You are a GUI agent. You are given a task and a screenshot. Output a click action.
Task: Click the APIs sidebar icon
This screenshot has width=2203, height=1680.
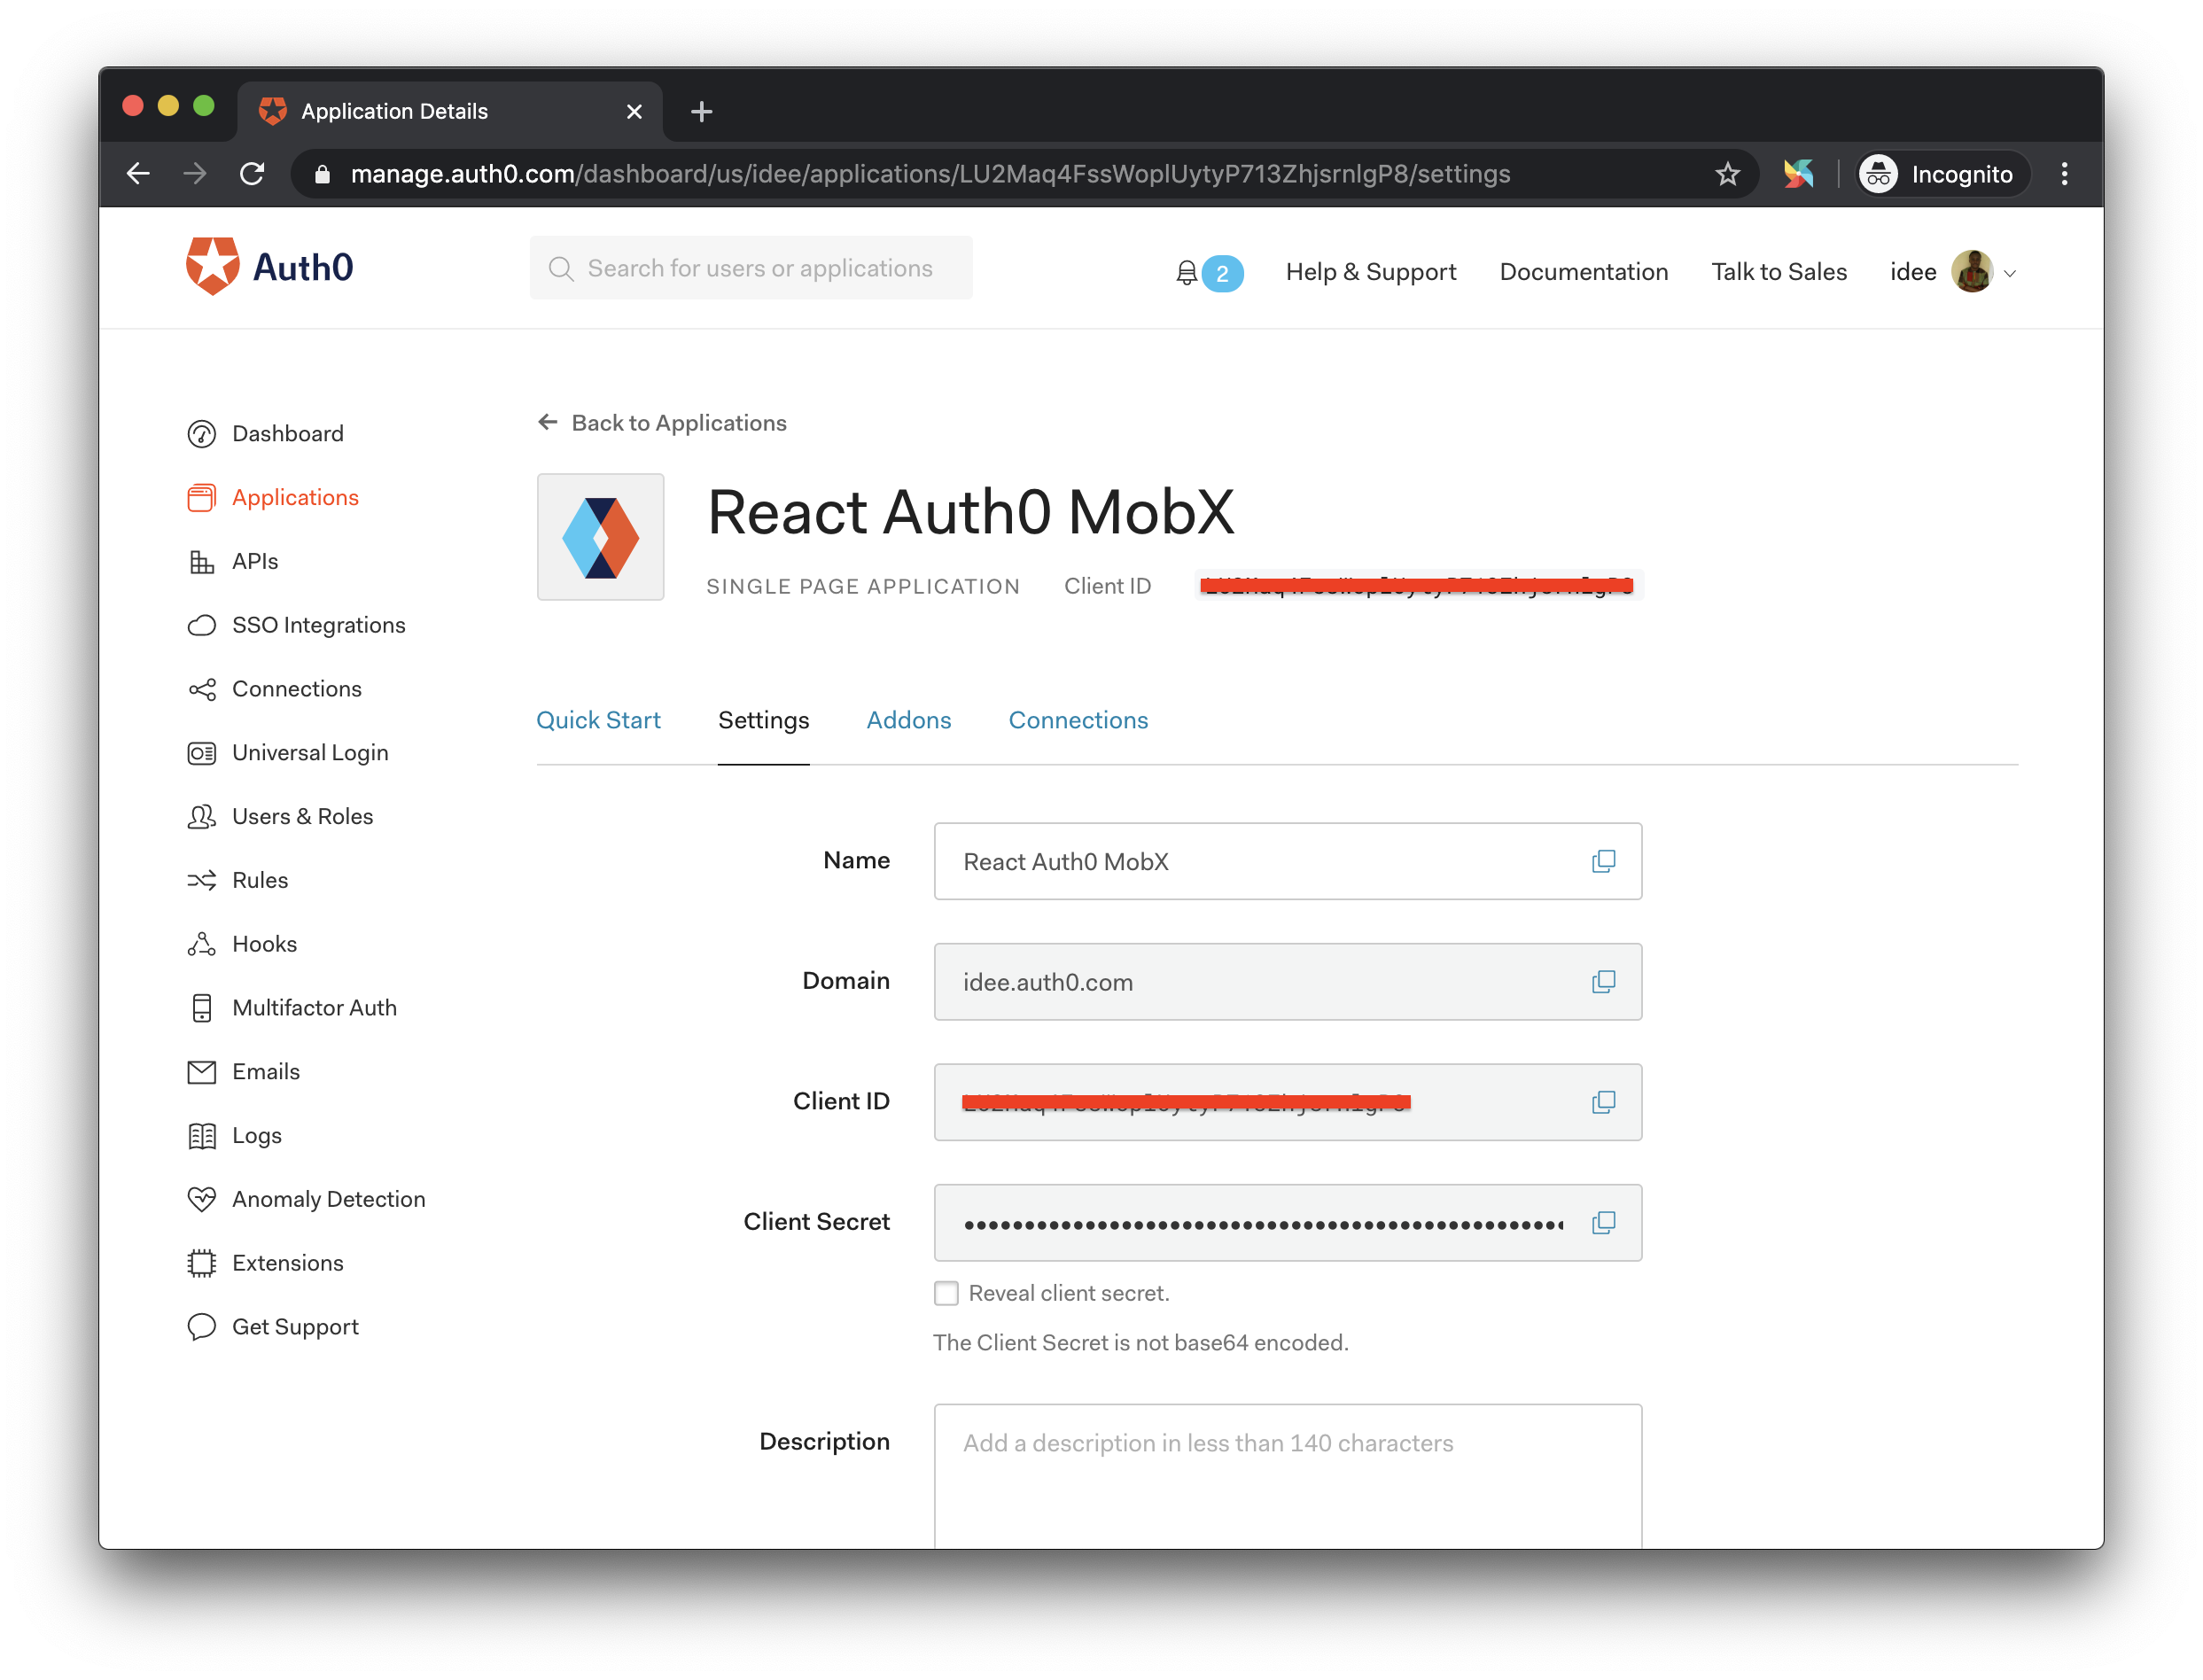203,563
